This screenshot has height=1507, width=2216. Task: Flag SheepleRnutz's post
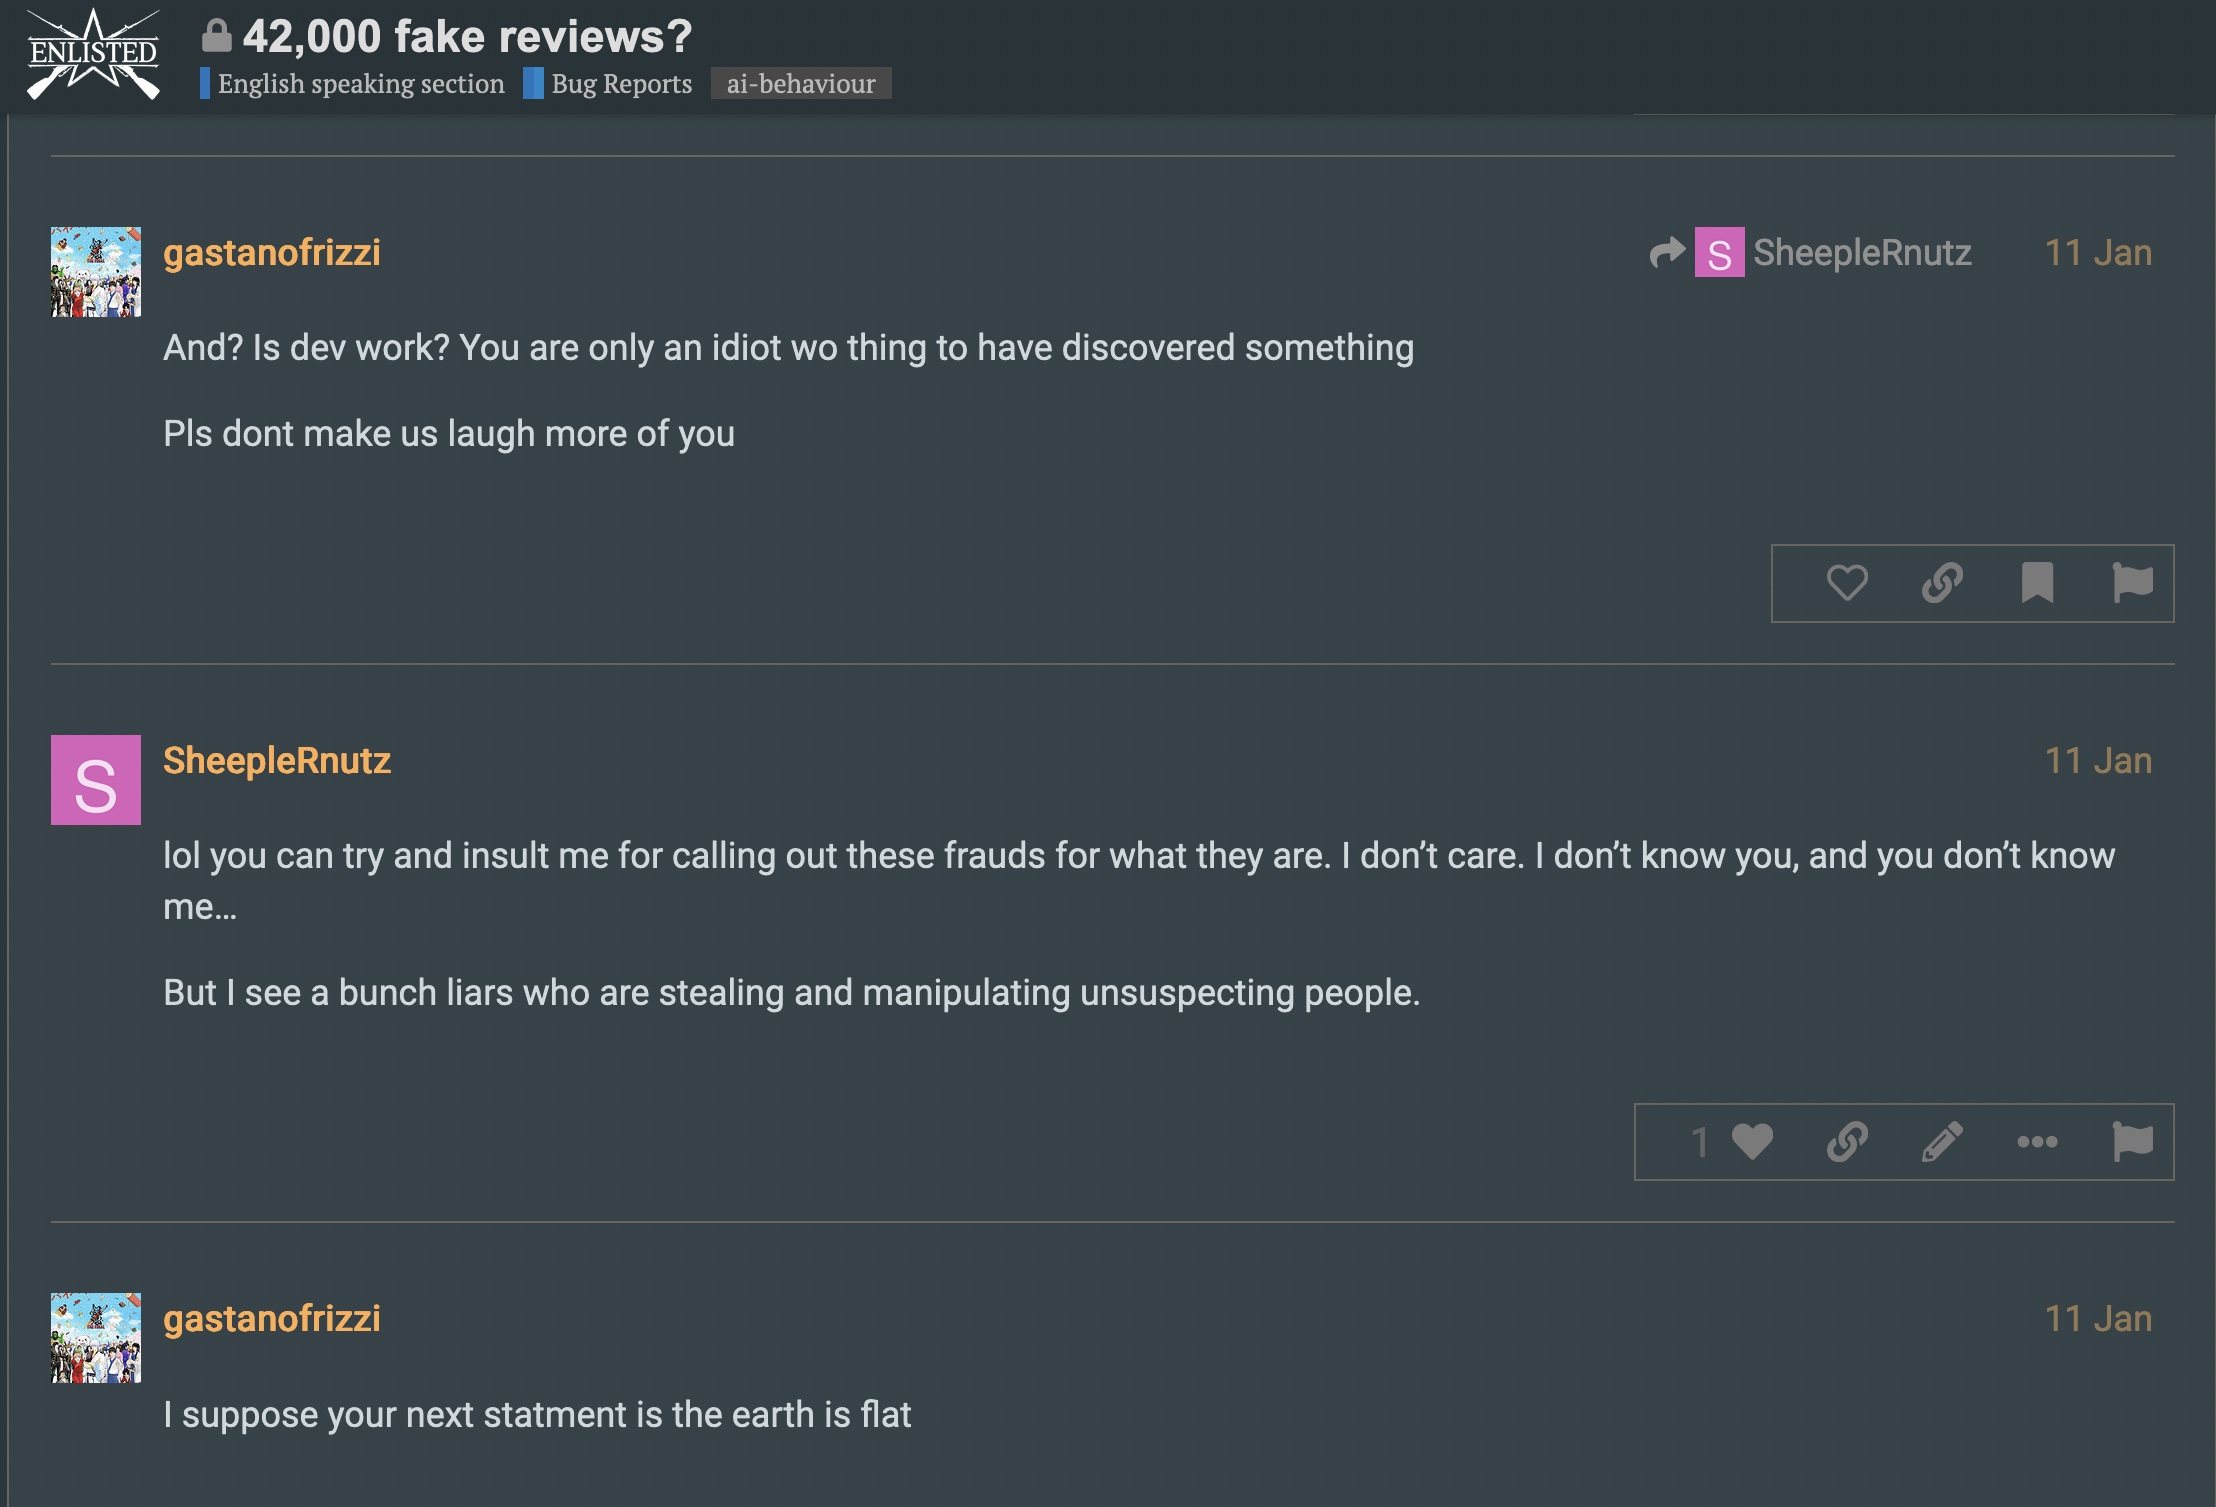[x=2132, y=1141]
